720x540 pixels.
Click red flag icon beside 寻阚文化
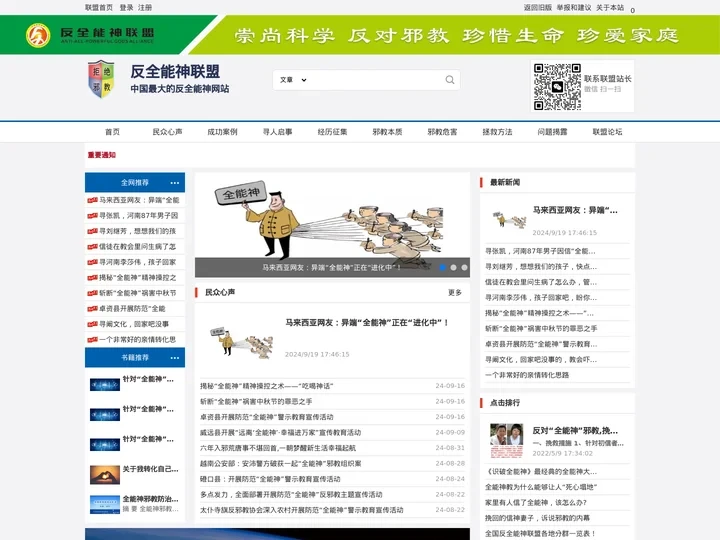click(93, 324)
